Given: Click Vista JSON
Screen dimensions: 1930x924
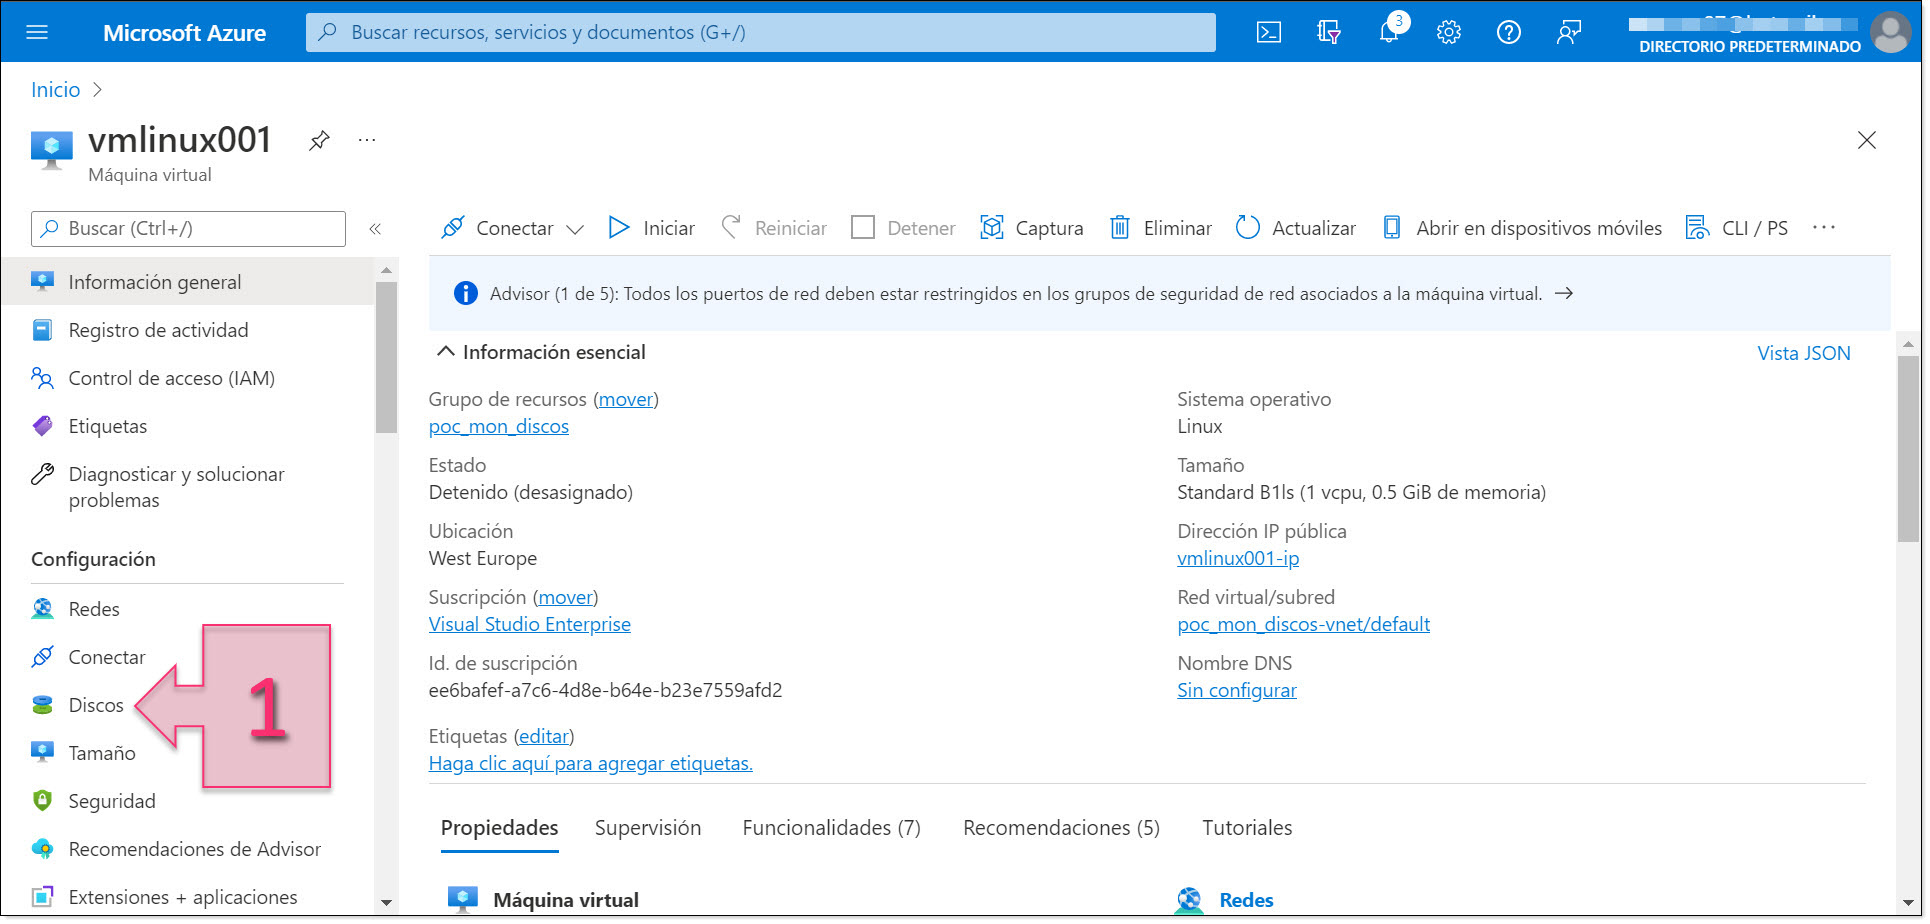Looking at the screenshot, I should coord(1803,352).
